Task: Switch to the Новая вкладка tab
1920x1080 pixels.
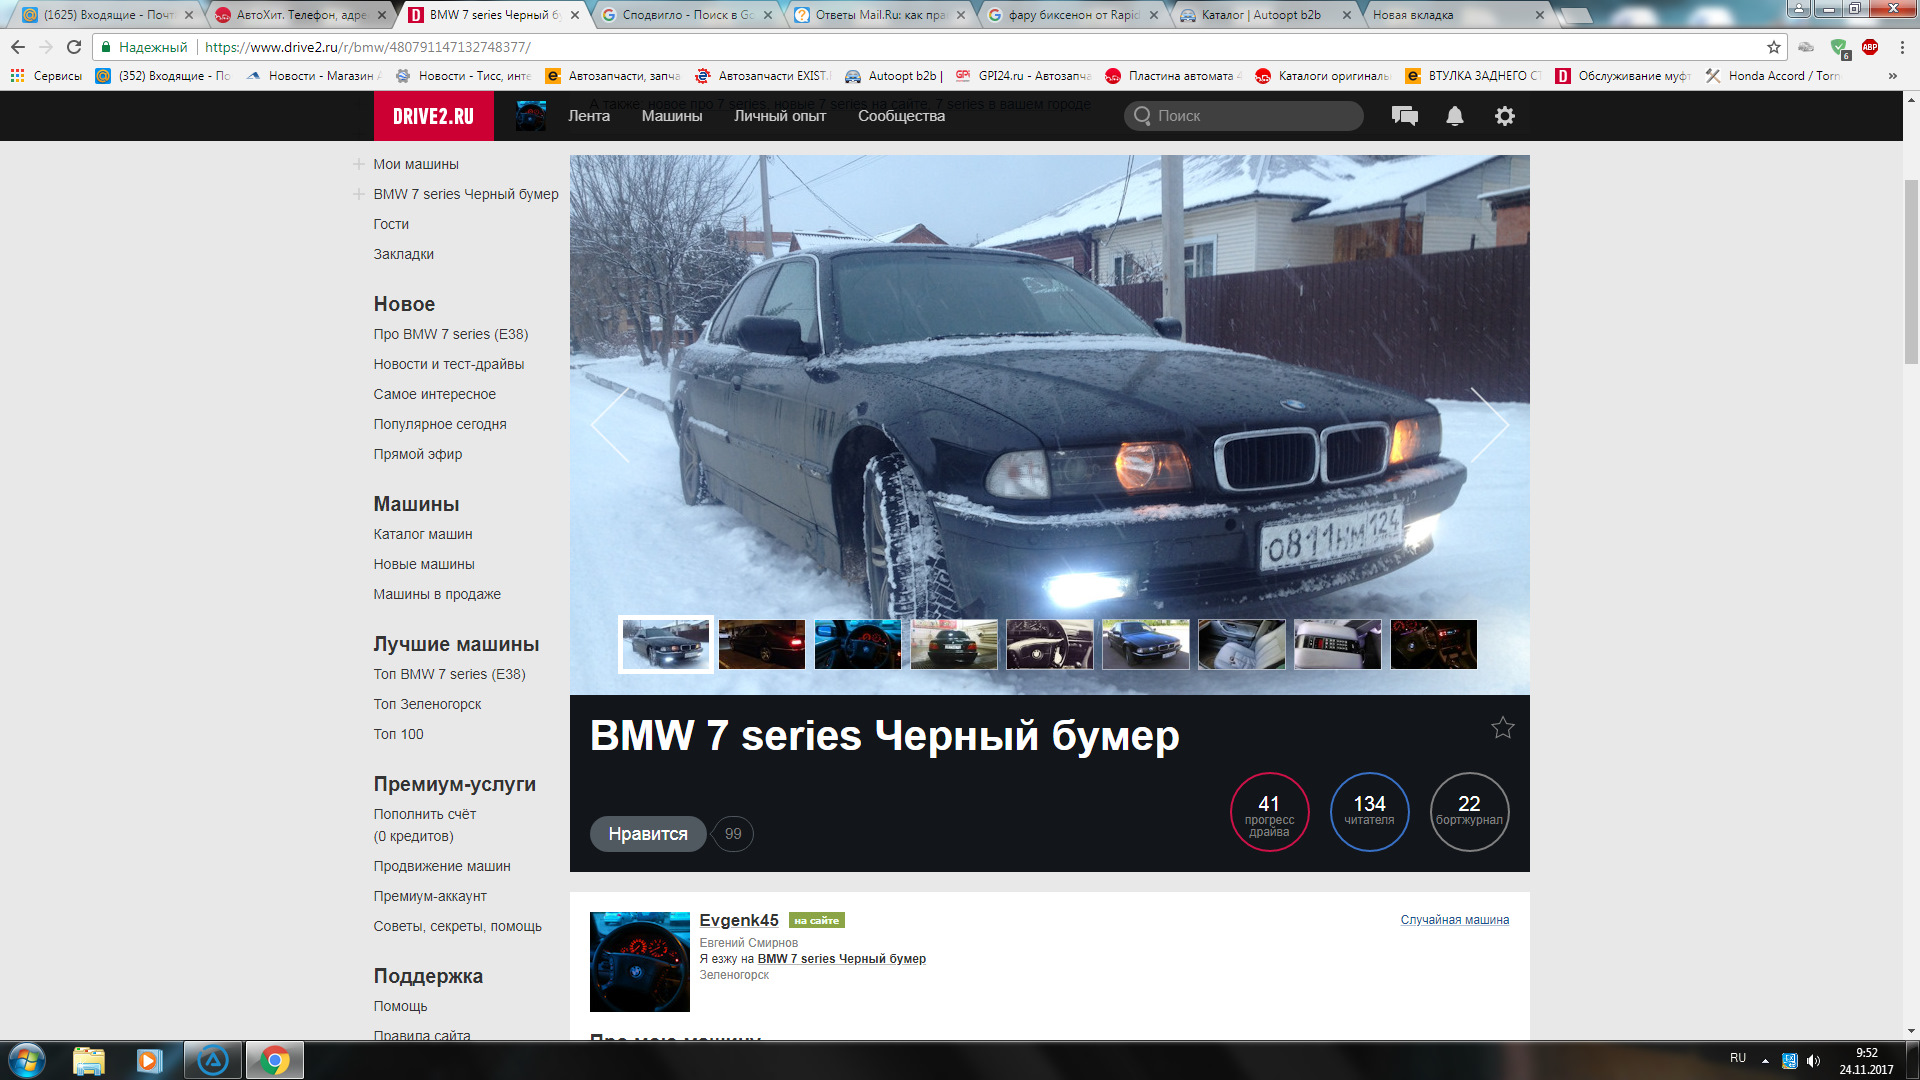Action: point(1455,15)
